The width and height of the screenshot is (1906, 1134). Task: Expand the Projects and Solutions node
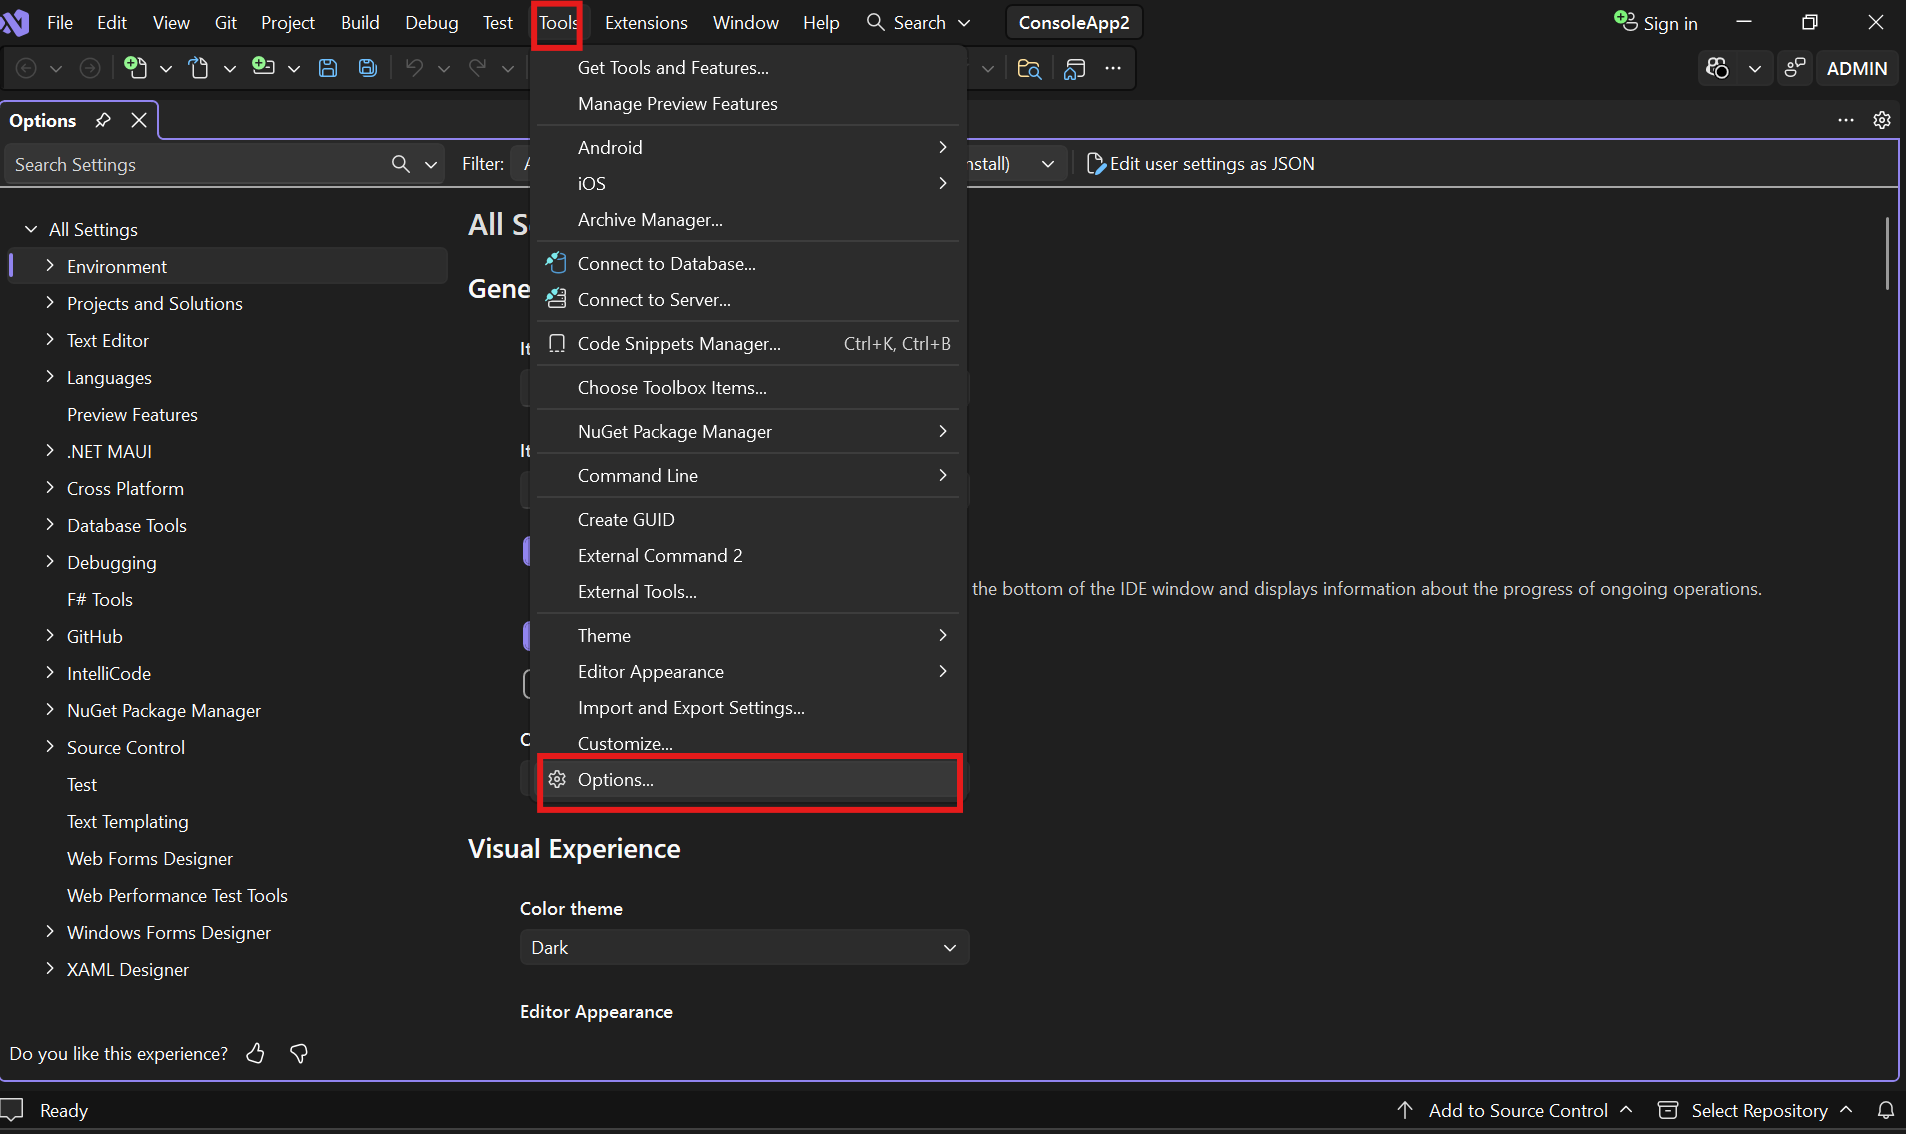(x=49, y=303)
